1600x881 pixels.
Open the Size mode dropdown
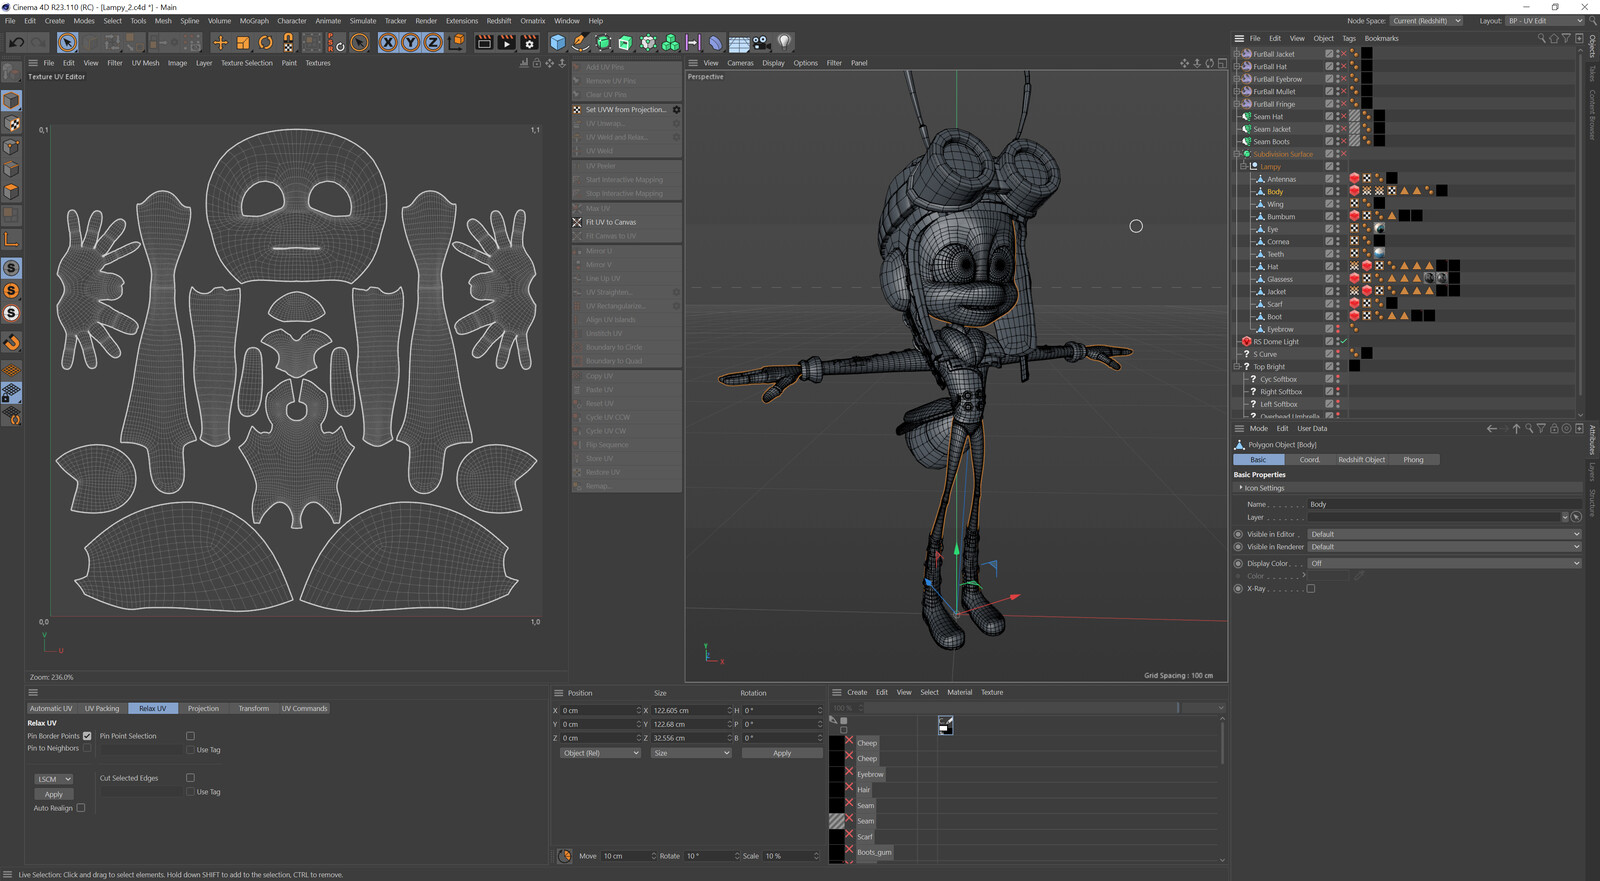pos(691,753)
